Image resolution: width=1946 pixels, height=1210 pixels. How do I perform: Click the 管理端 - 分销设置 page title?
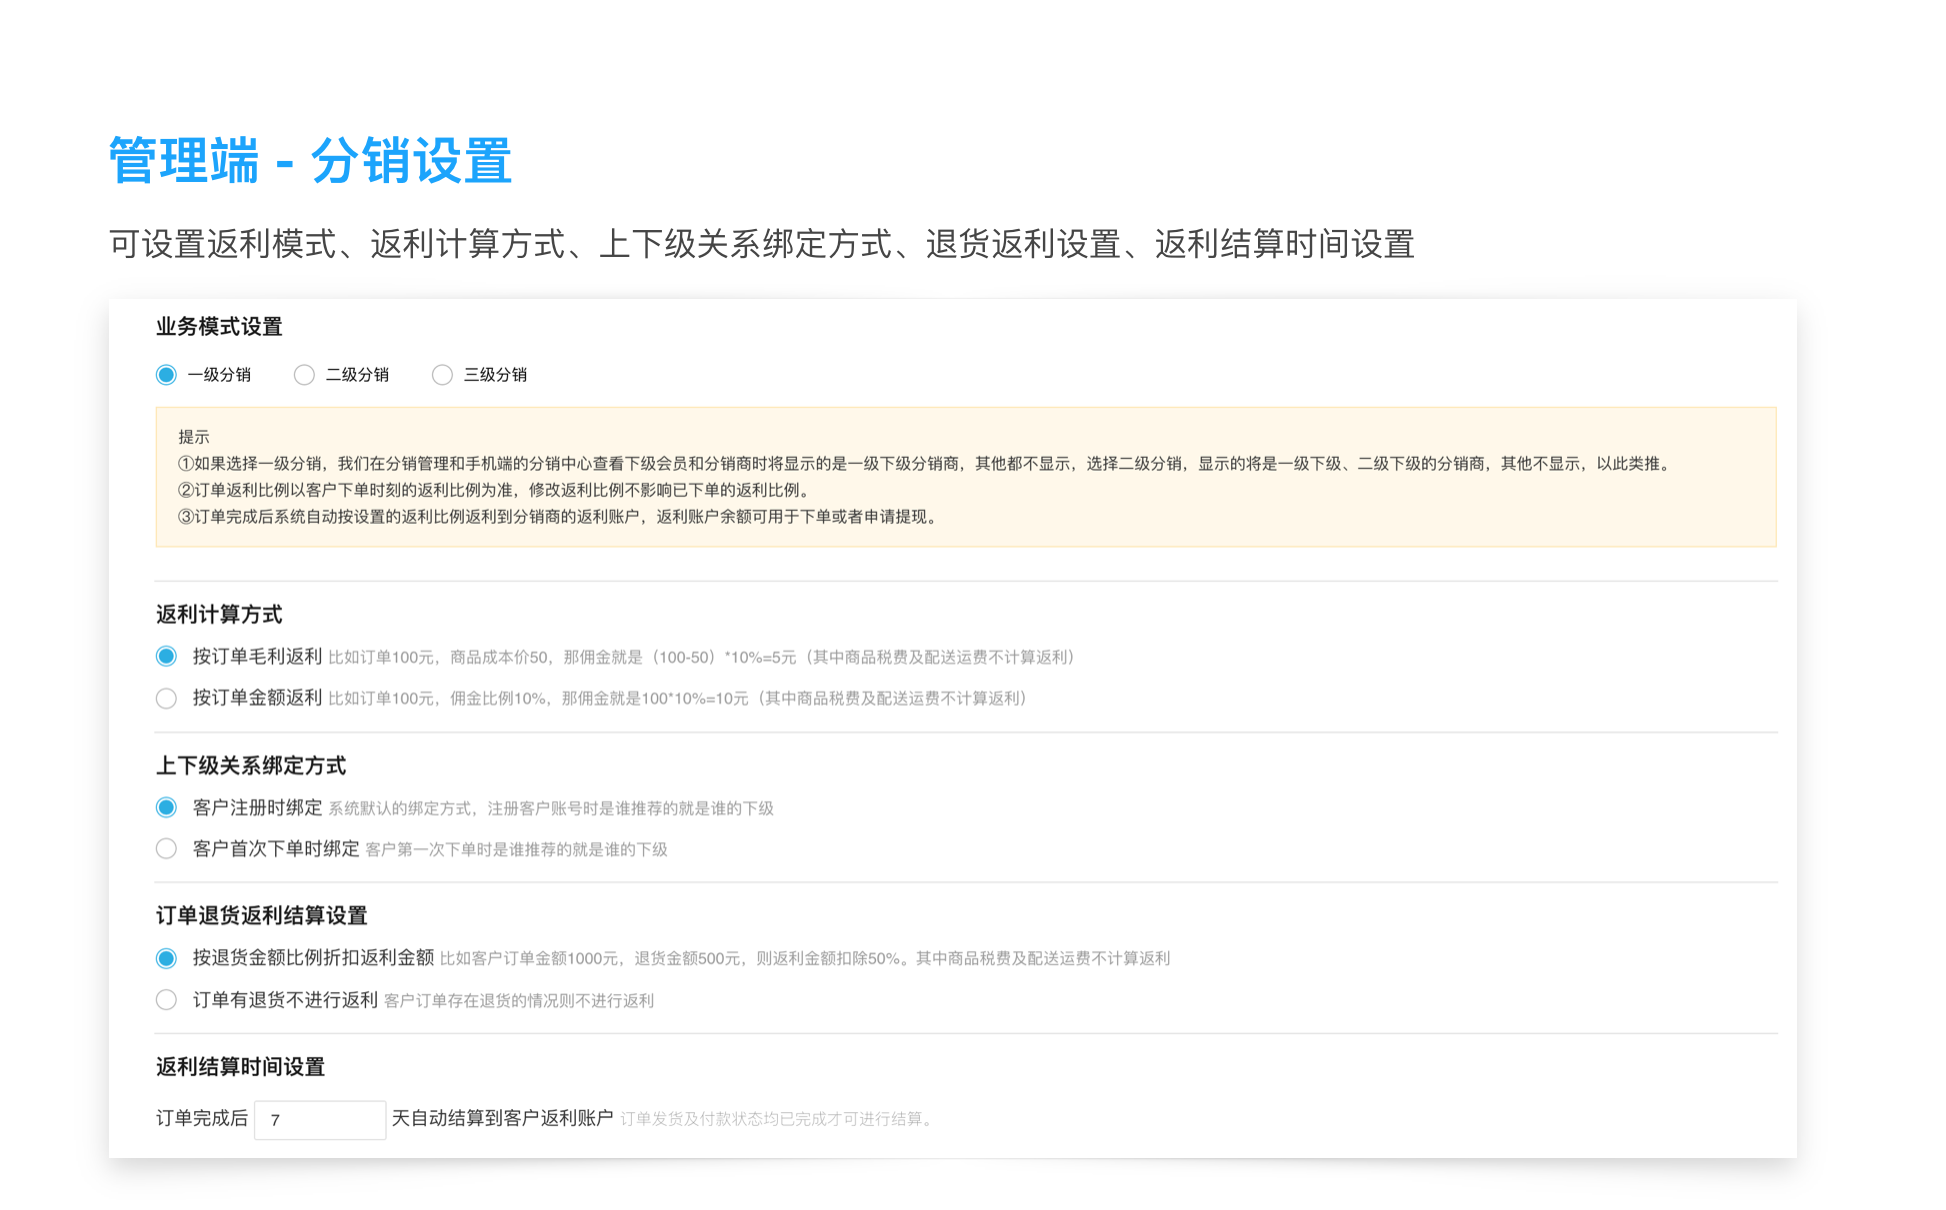pyautogui.click(x=310, y=161)
